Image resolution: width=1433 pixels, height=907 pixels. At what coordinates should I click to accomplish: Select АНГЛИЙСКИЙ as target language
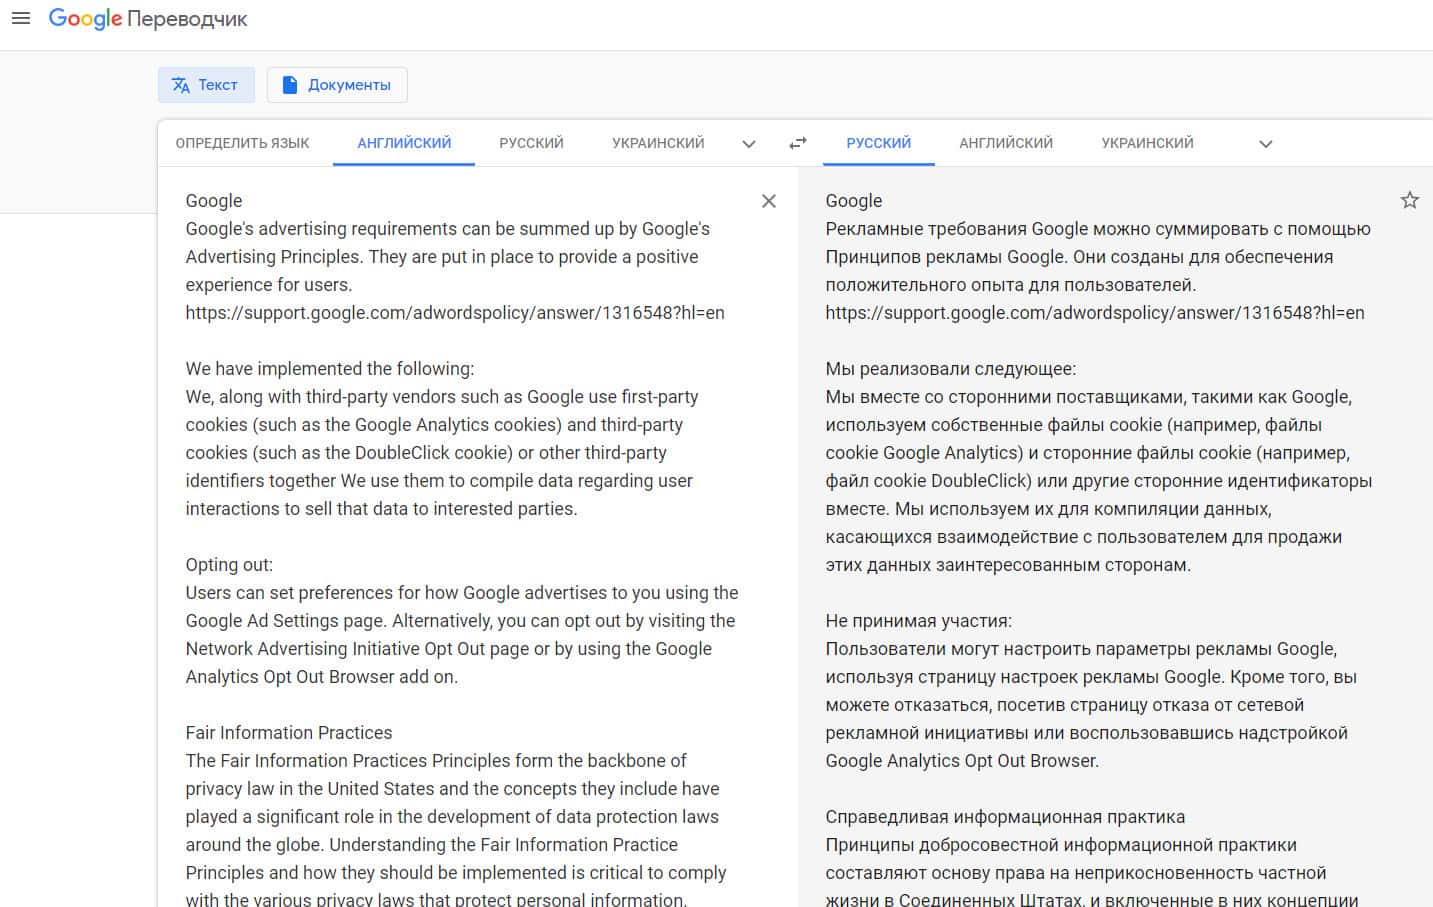pos(1006,143)
